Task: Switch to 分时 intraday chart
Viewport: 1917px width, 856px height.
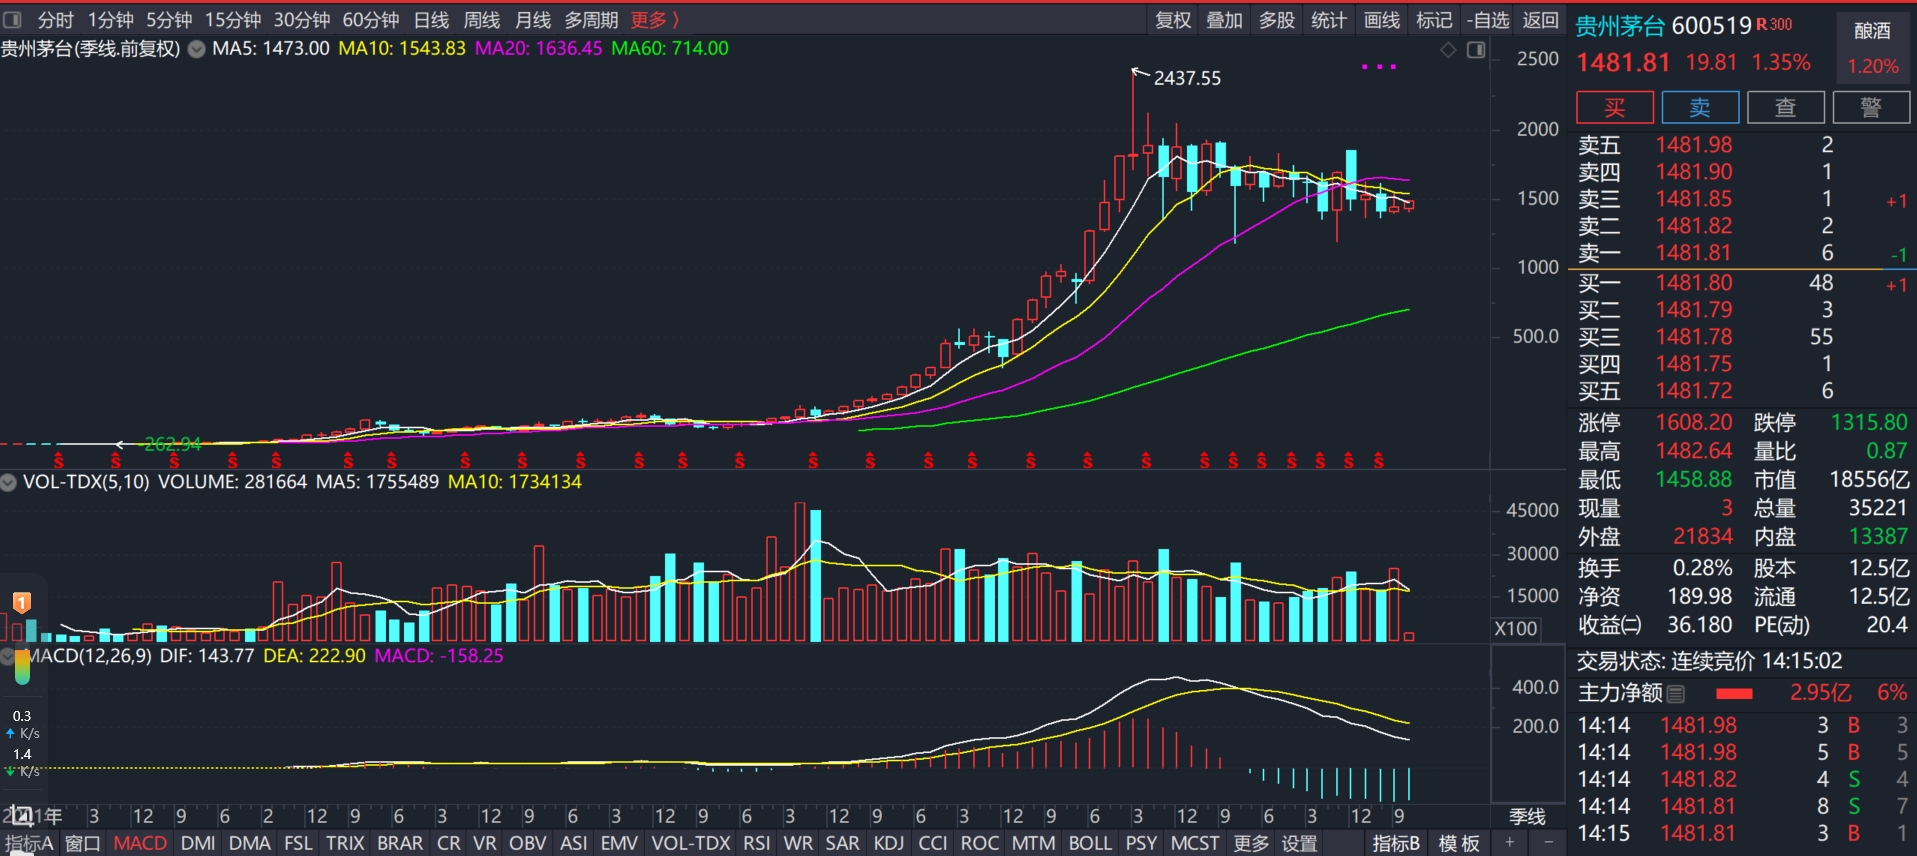Action: 56,20
